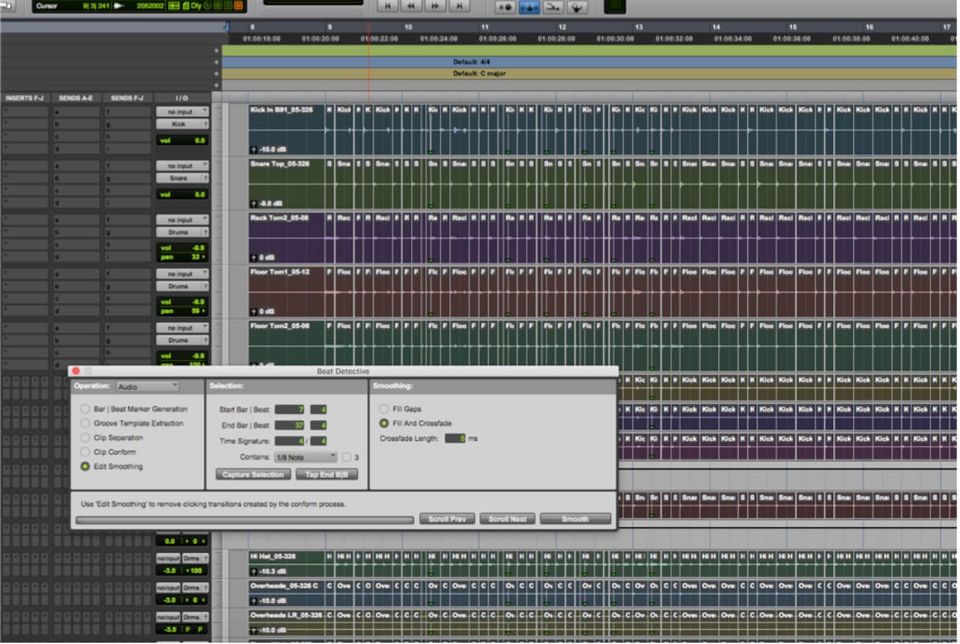Toggle the highlighted blue toolbar button
This screenshot has width=960, height=644.
[x=529, y=7]
